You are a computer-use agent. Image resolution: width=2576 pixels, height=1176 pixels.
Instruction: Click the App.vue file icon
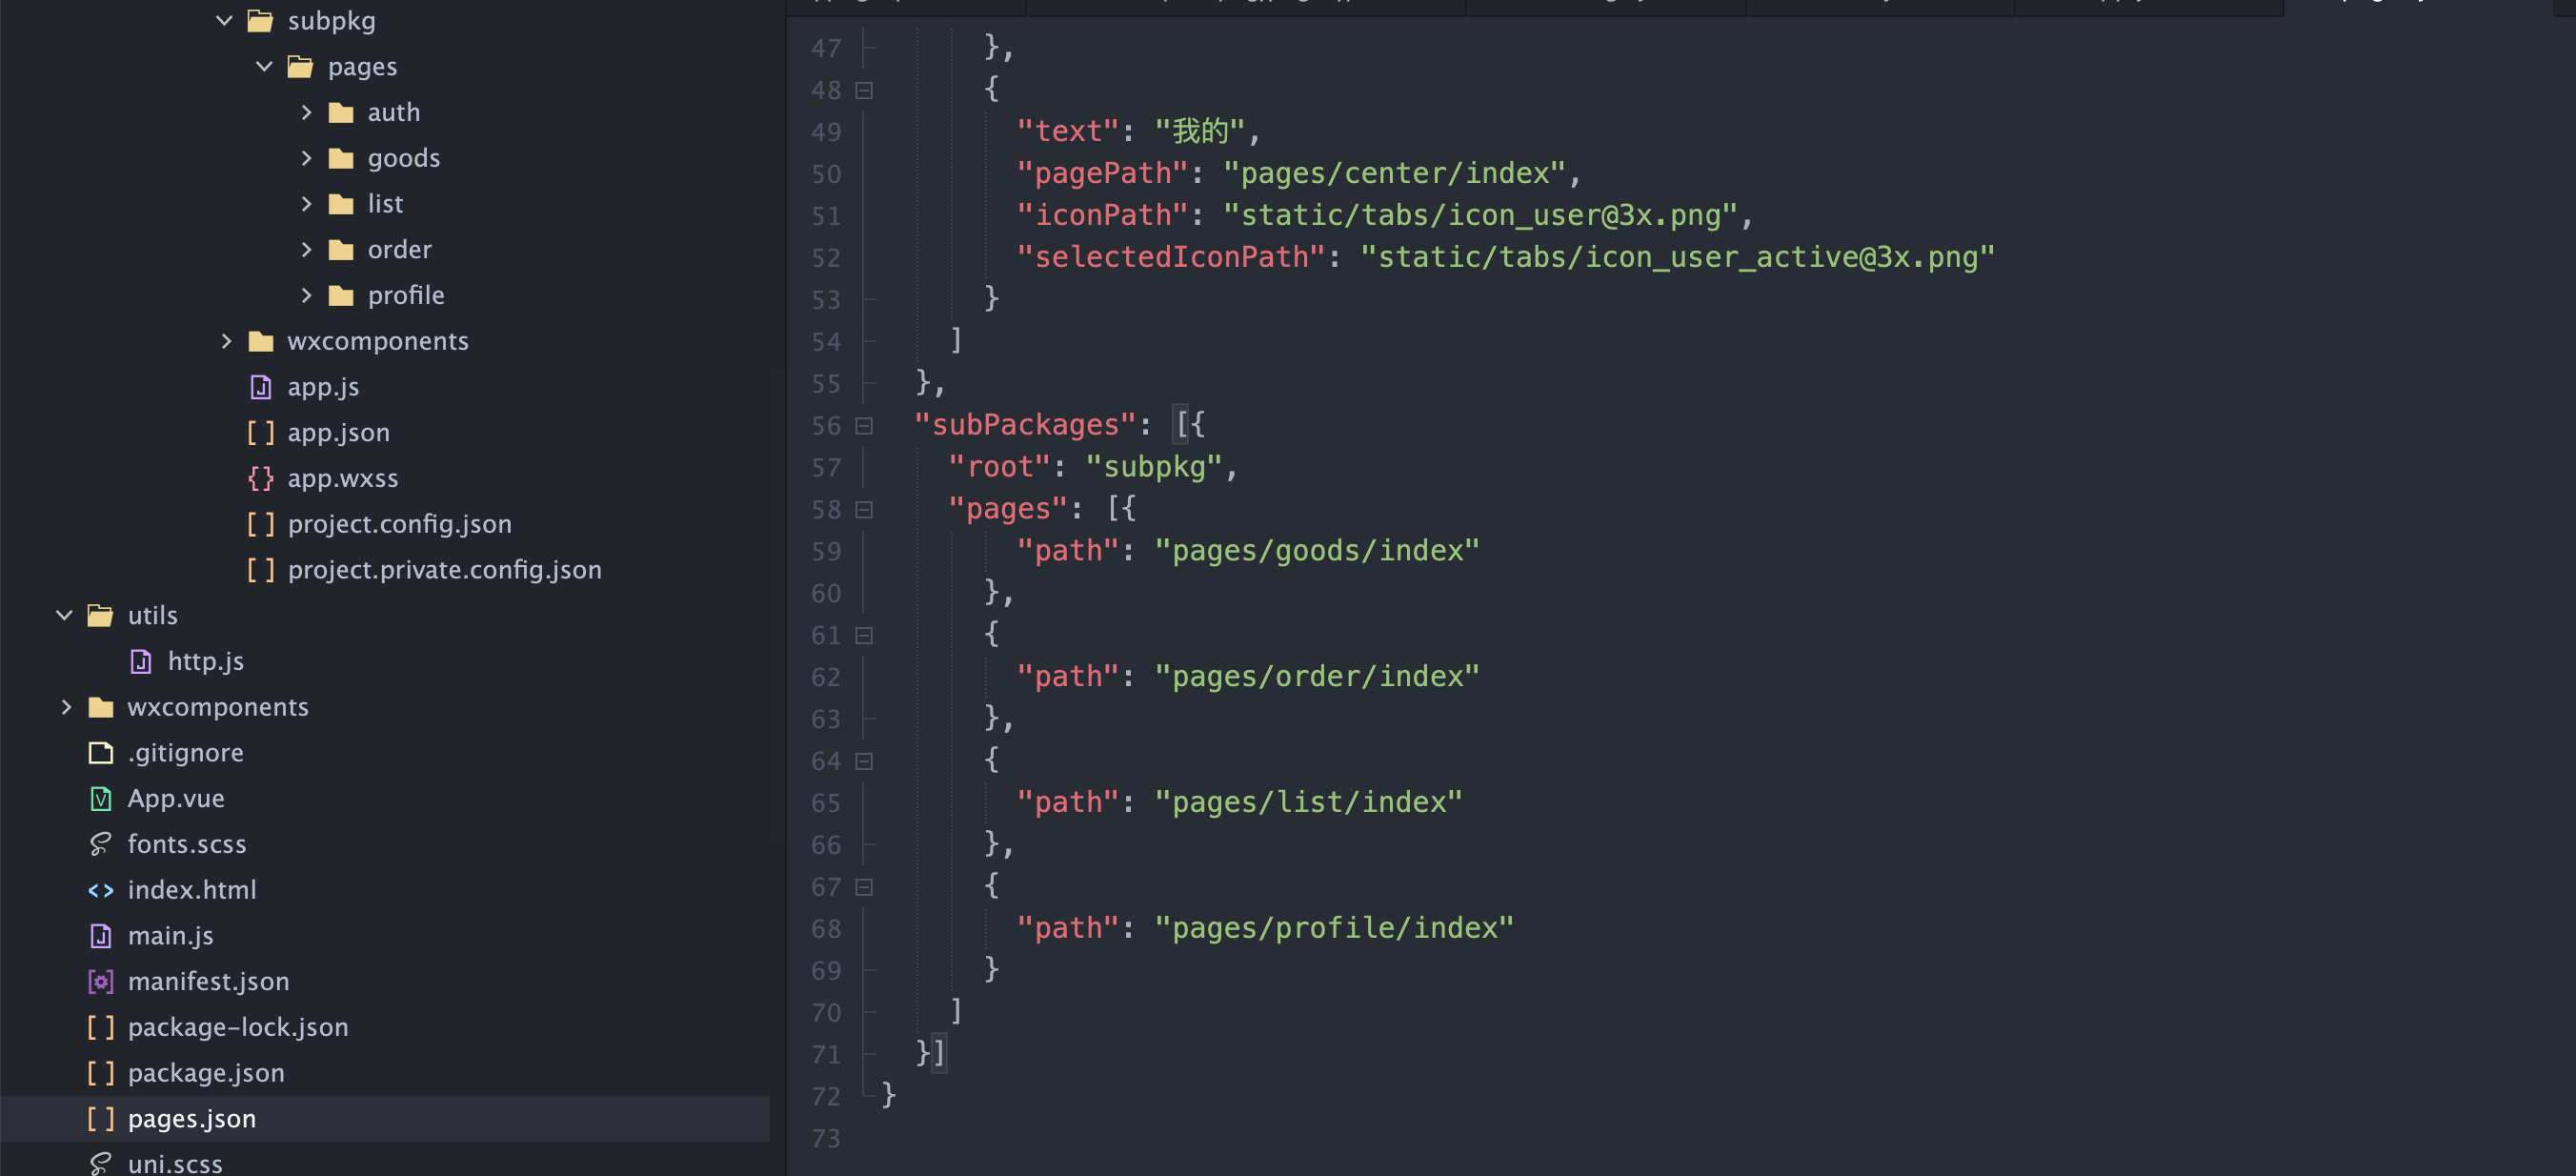(x=101, y=798)
